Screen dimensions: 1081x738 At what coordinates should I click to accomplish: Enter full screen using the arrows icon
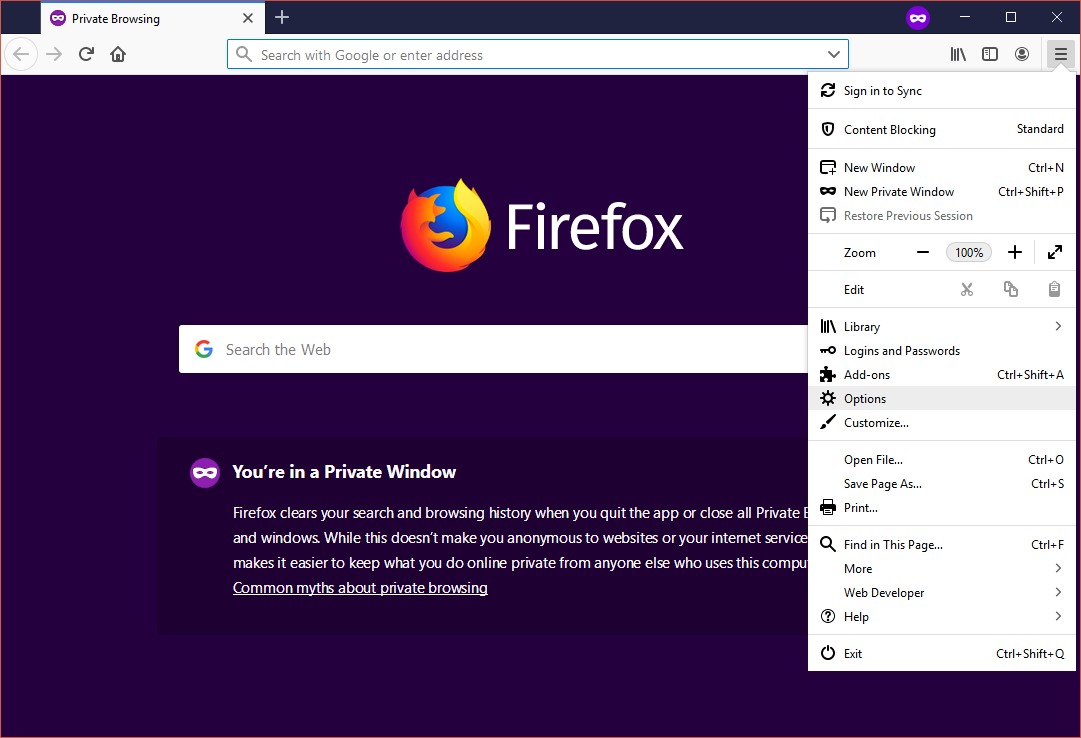(1055, 252)
